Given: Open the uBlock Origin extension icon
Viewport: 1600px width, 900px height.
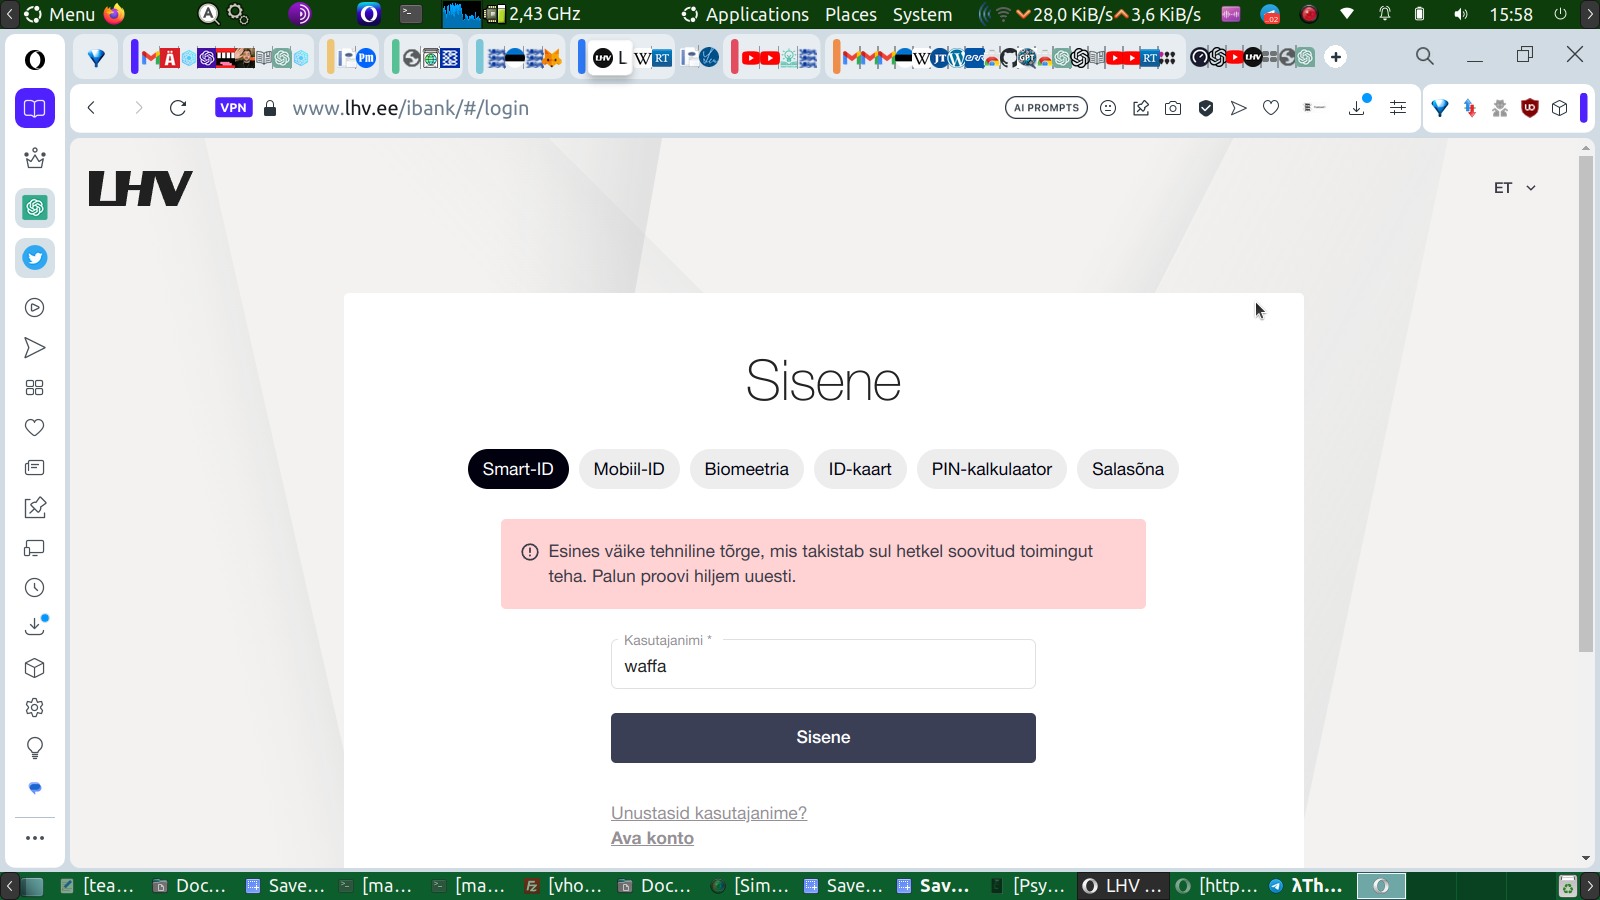Looking at the screenshot, I should pos(1530,108).
